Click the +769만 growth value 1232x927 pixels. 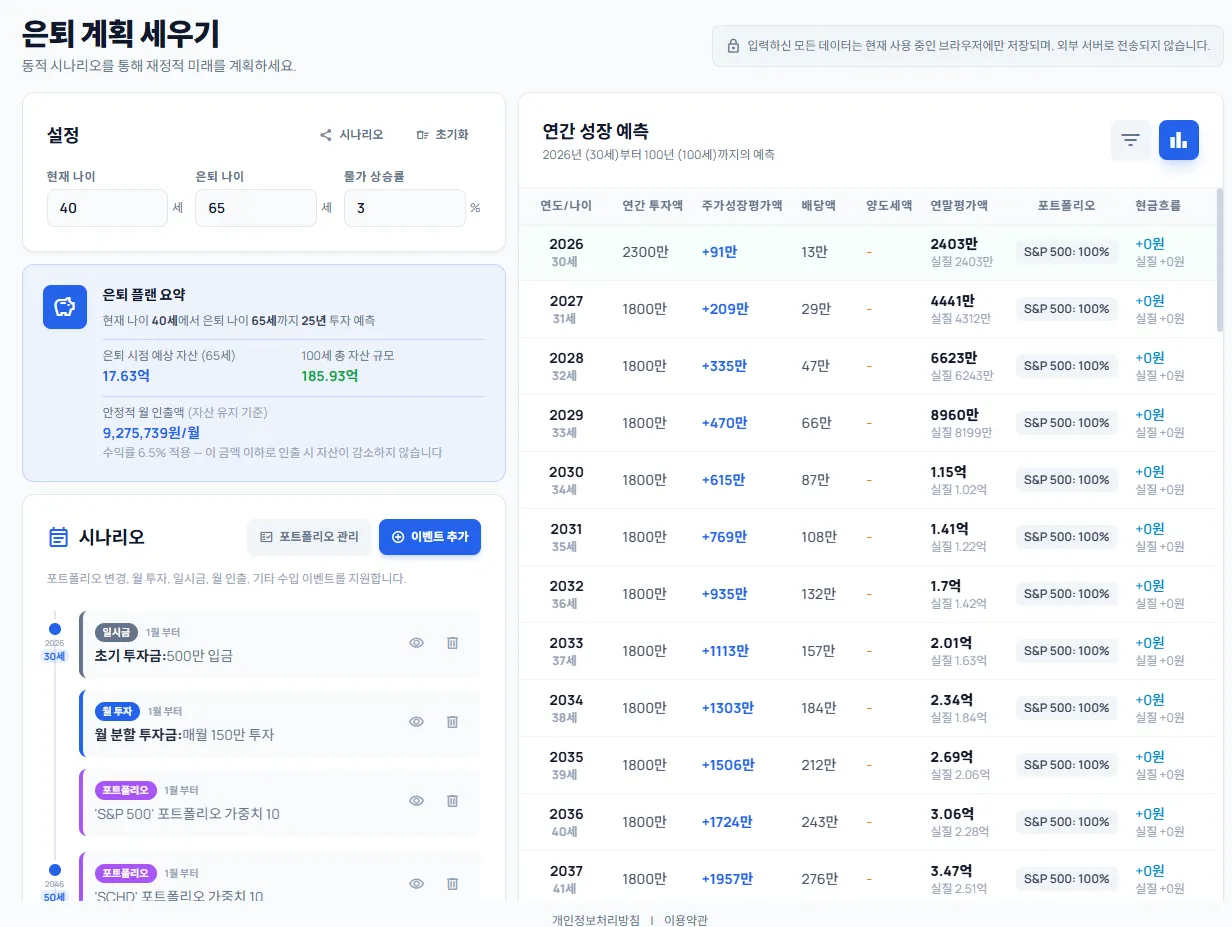click(724, 537)
